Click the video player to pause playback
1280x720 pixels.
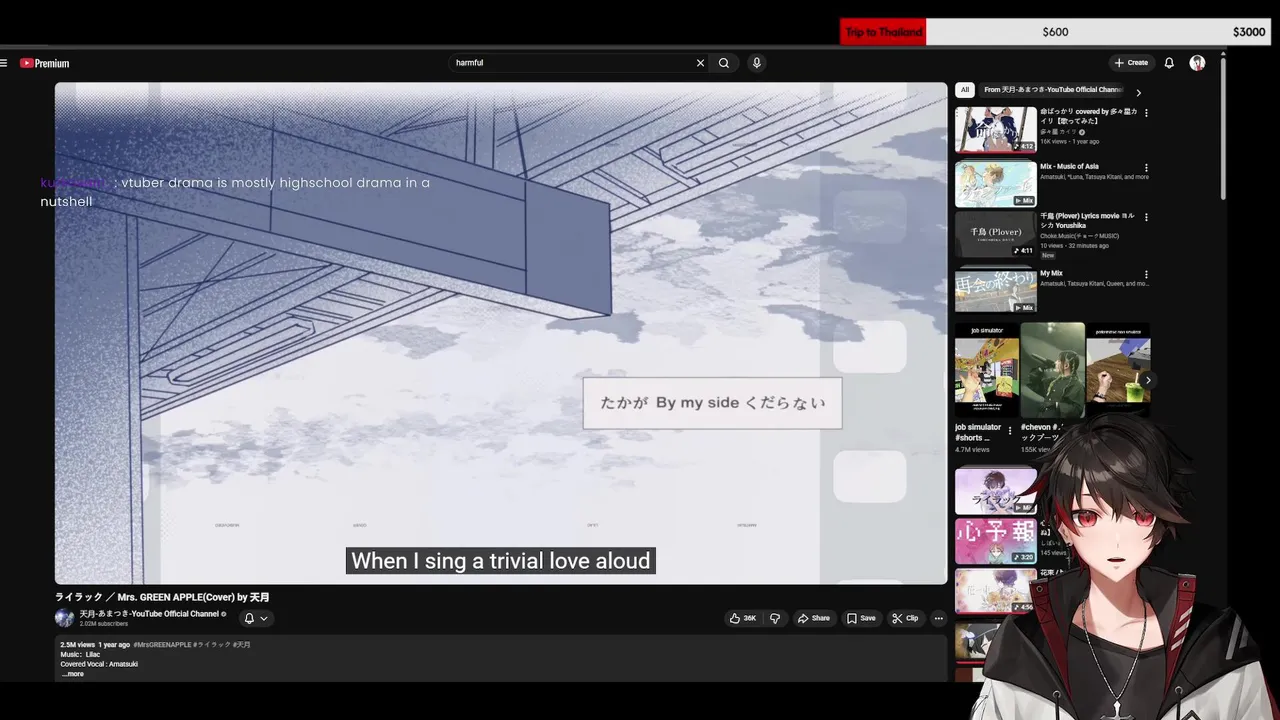(500, 333)
